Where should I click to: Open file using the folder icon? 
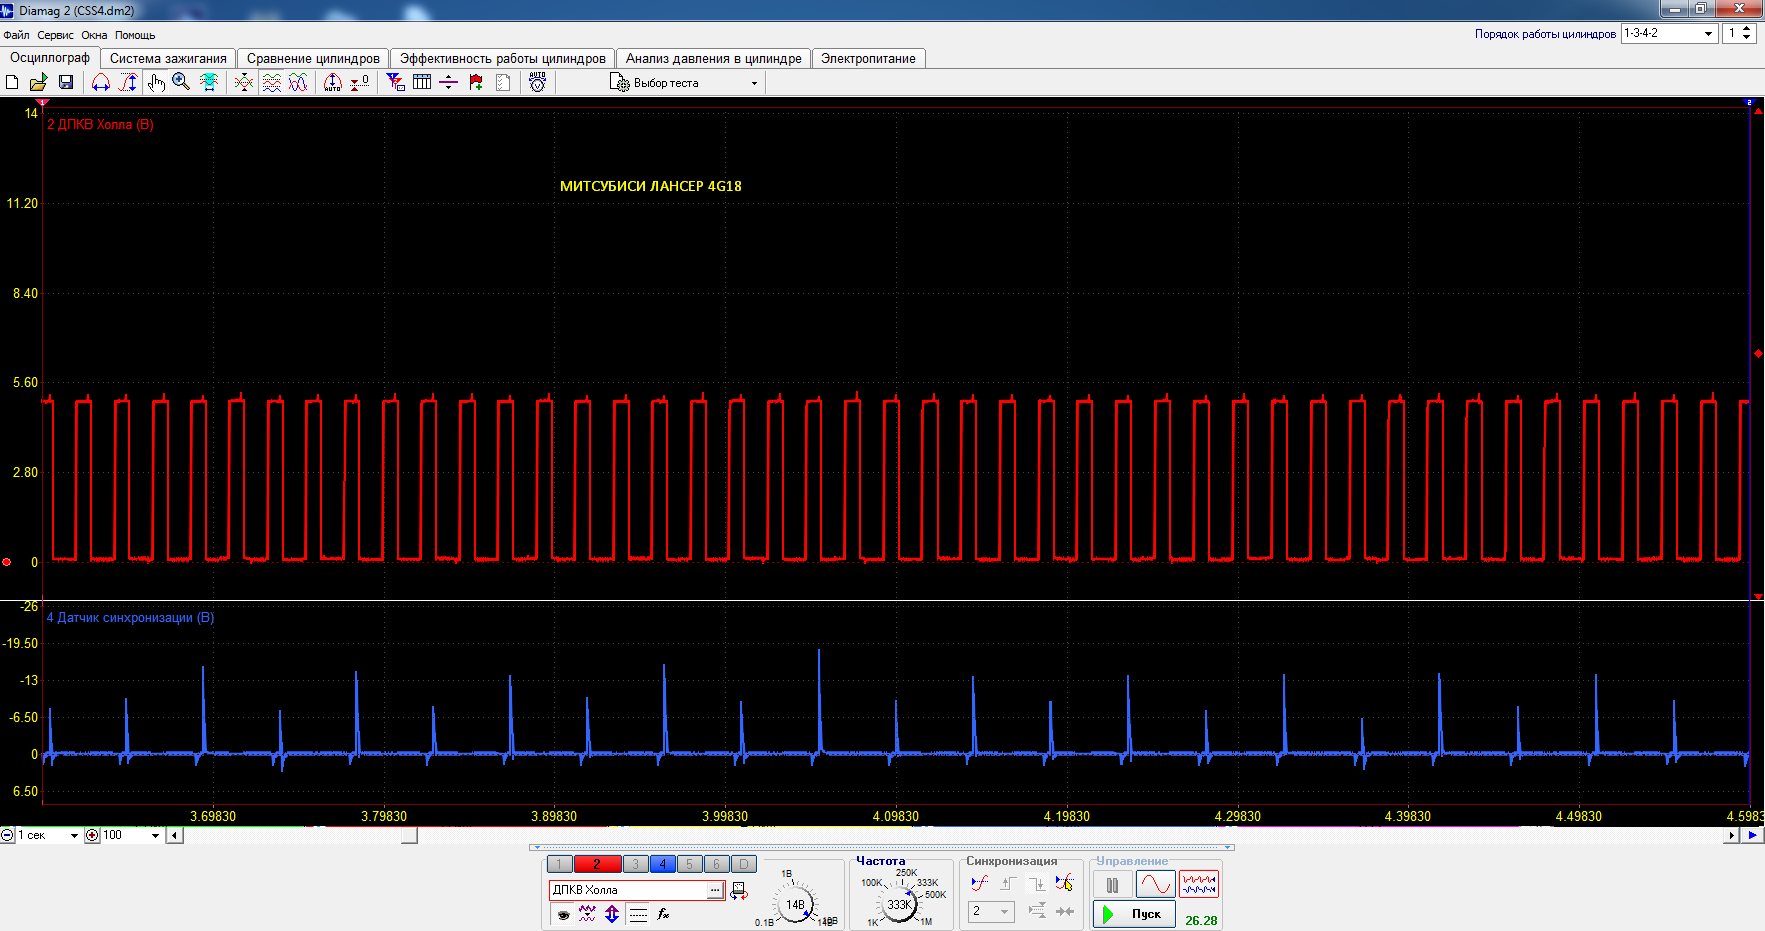39,83
